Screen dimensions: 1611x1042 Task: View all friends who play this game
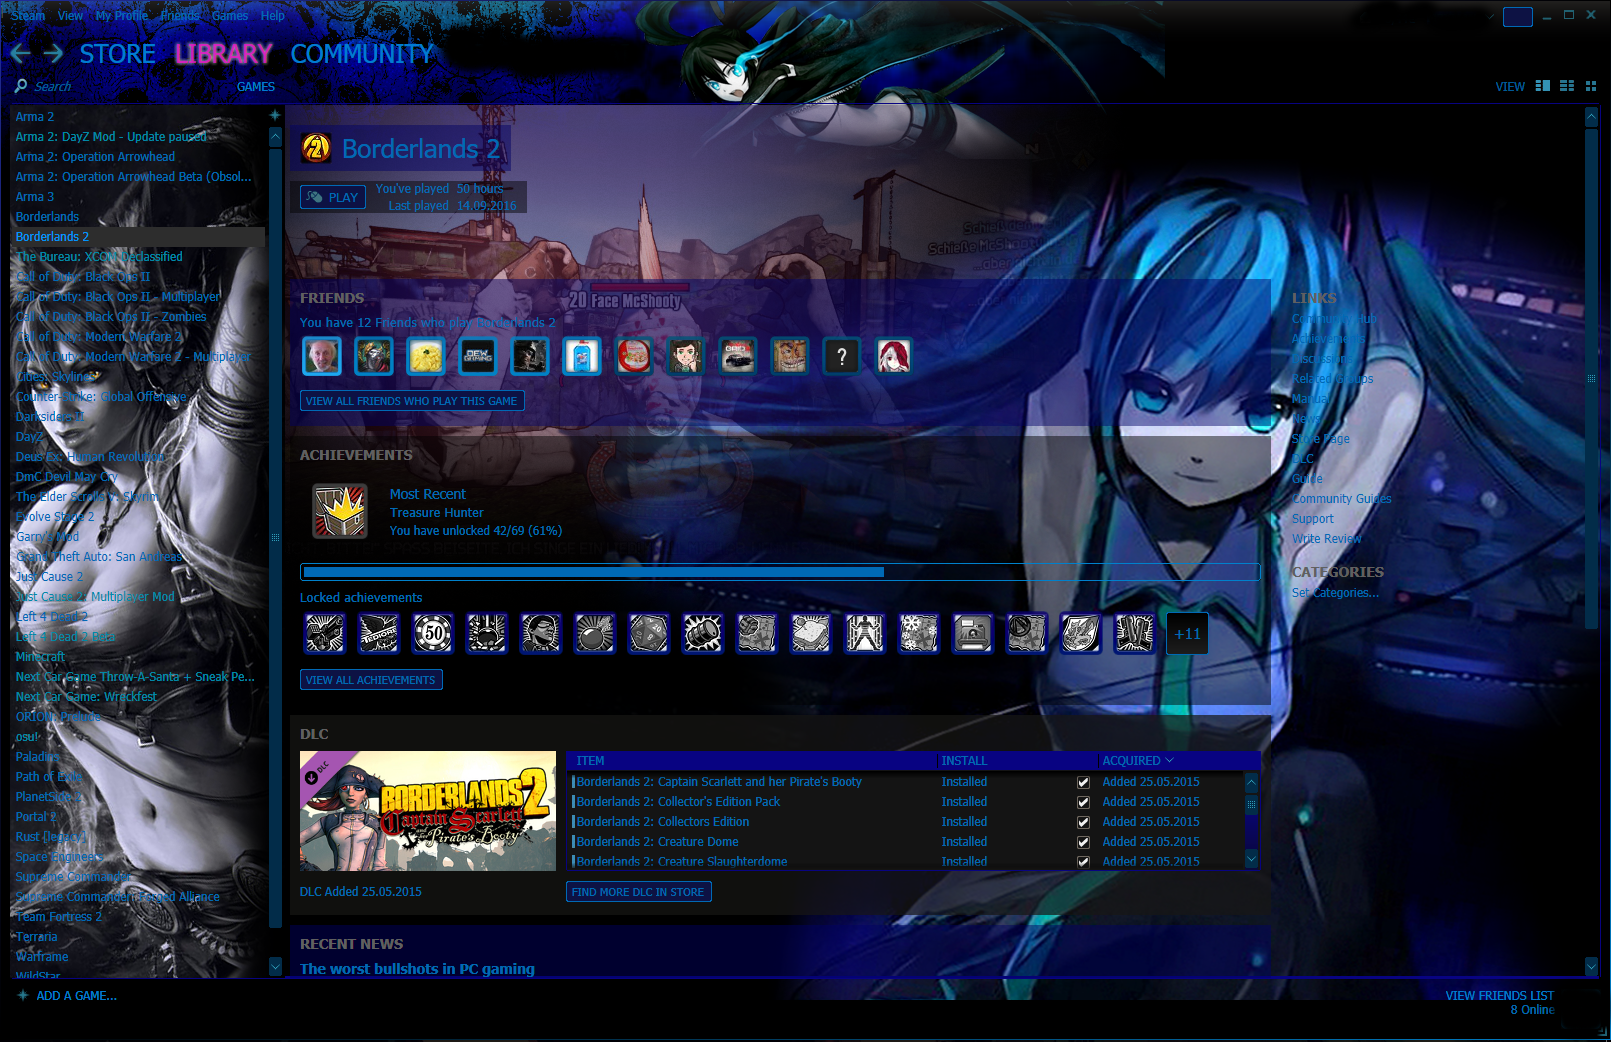[412, 401]
